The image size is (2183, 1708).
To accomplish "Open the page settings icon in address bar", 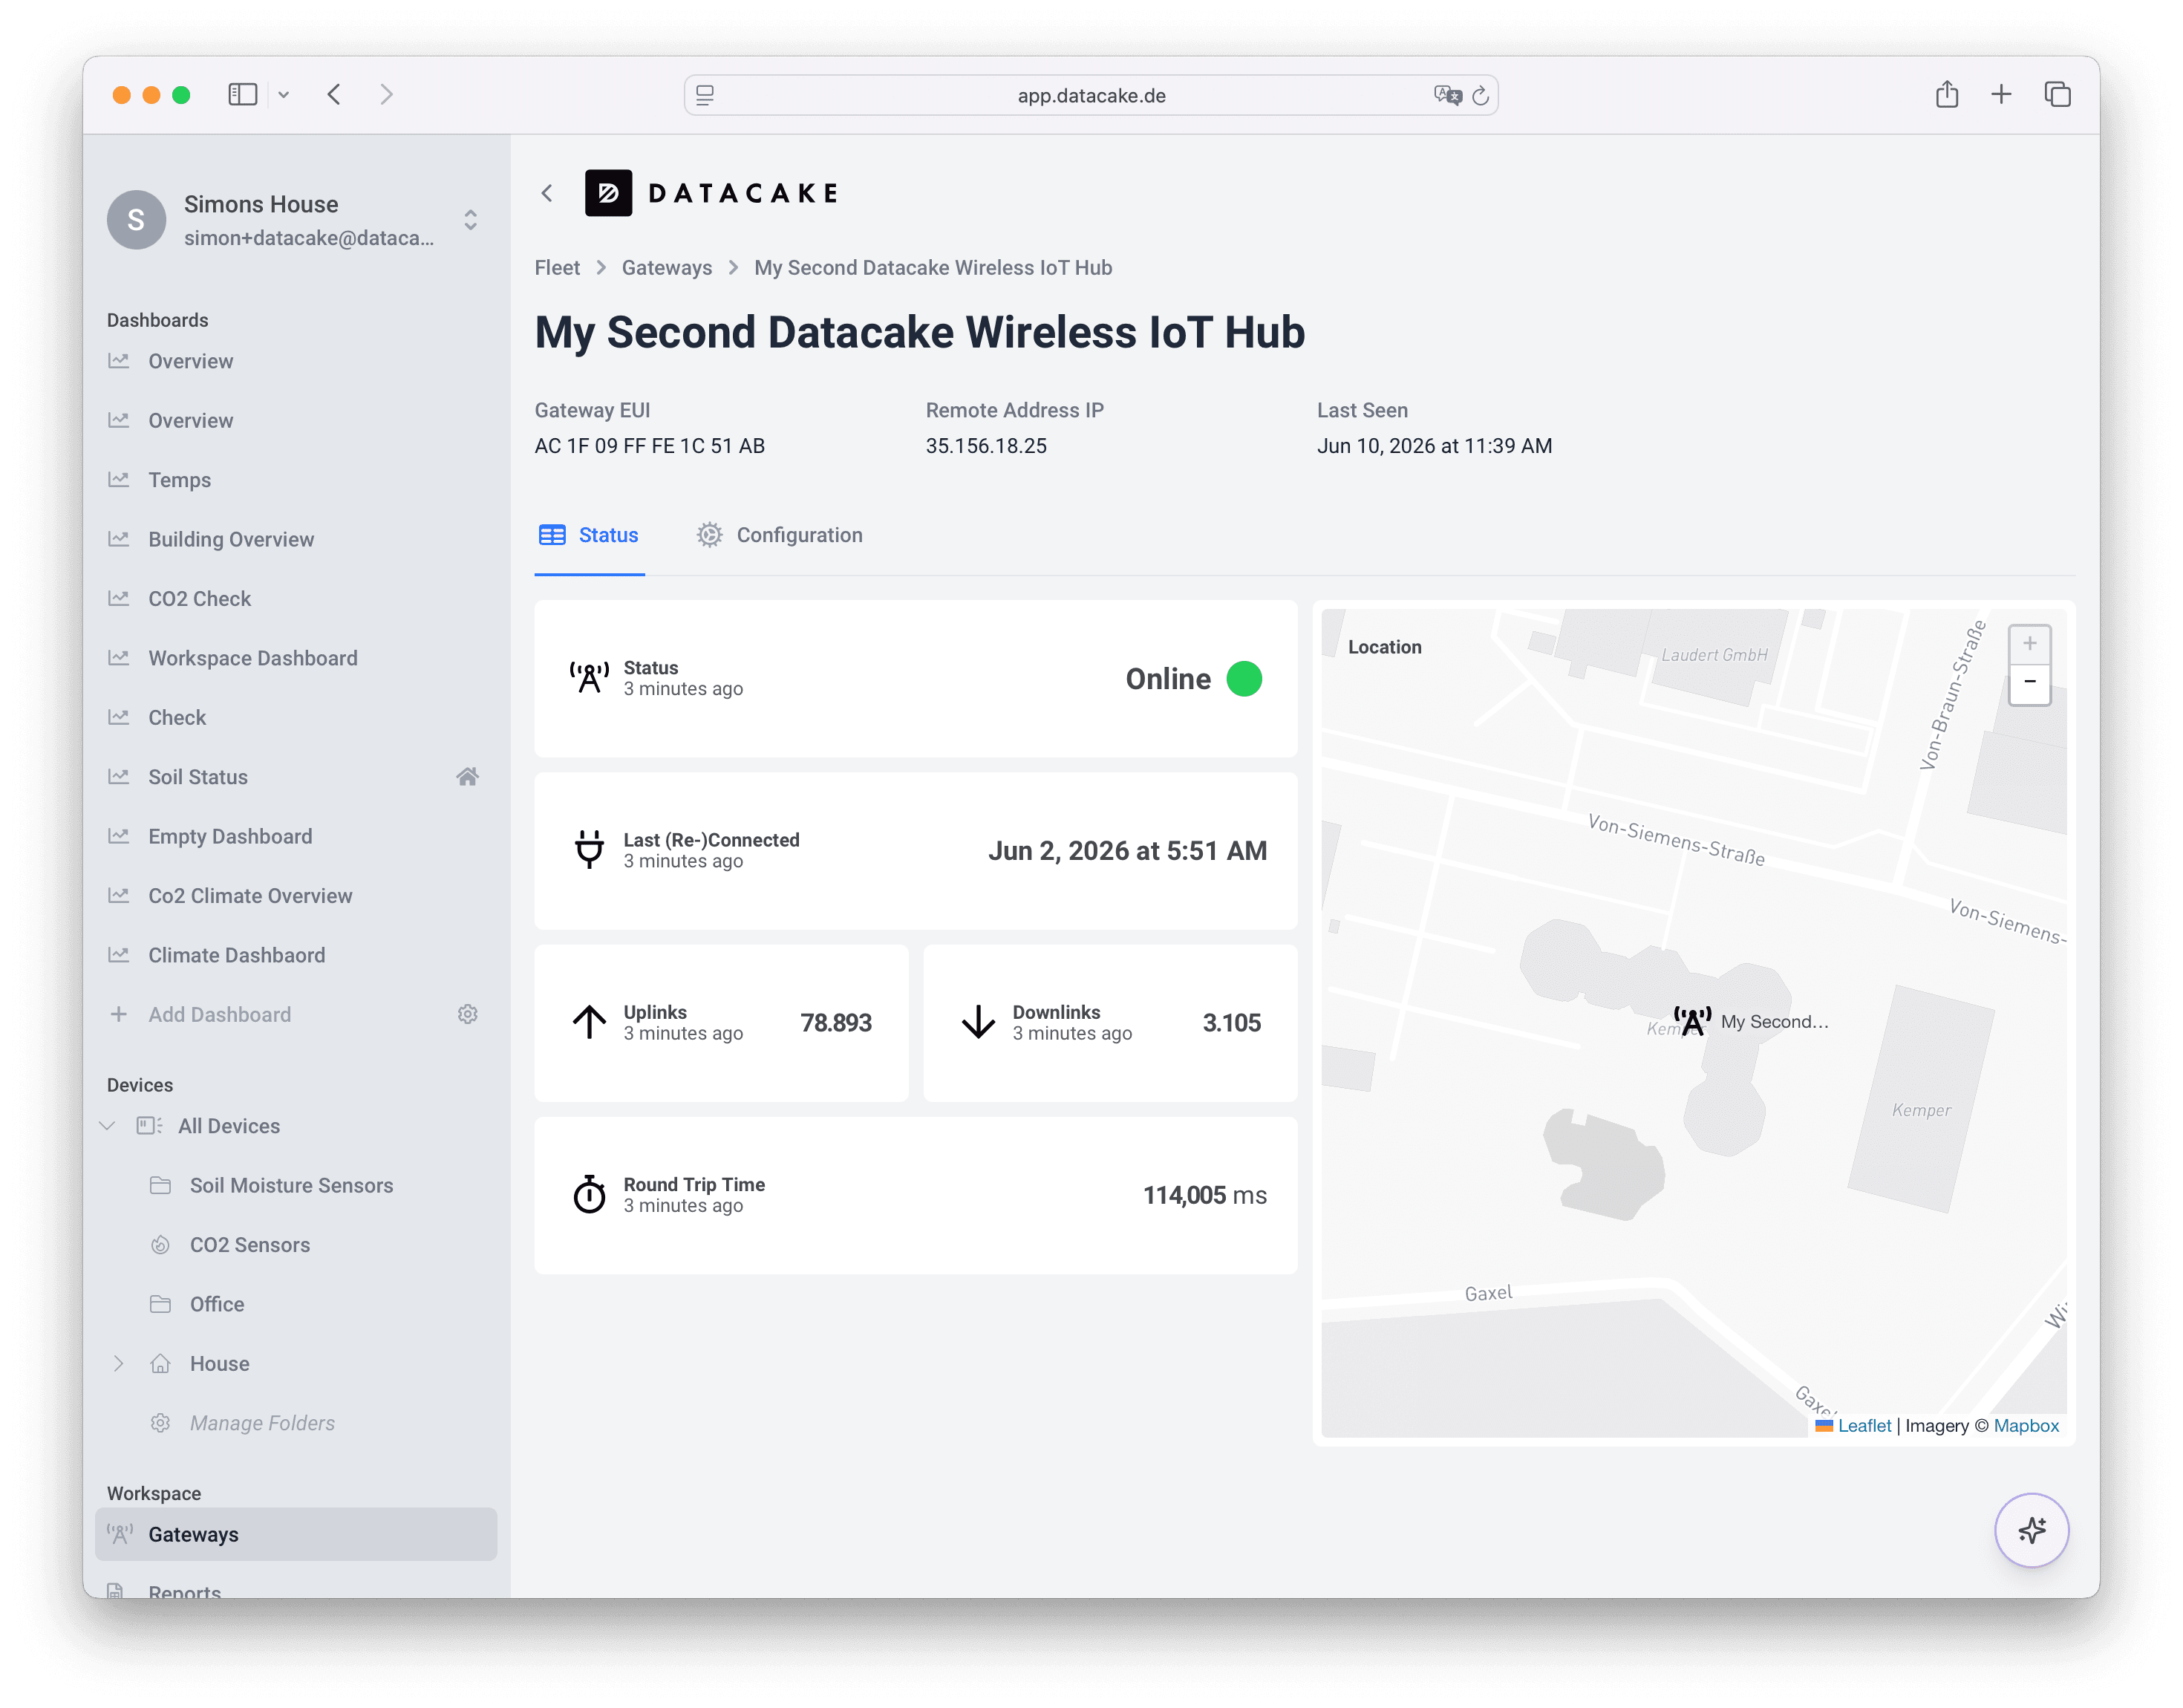I will [x=705, y=95].
